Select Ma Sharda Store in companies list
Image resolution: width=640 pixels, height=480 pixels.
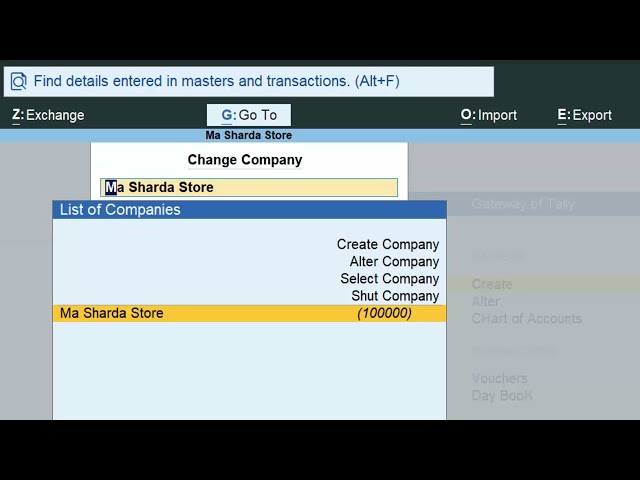pos(249,313)
